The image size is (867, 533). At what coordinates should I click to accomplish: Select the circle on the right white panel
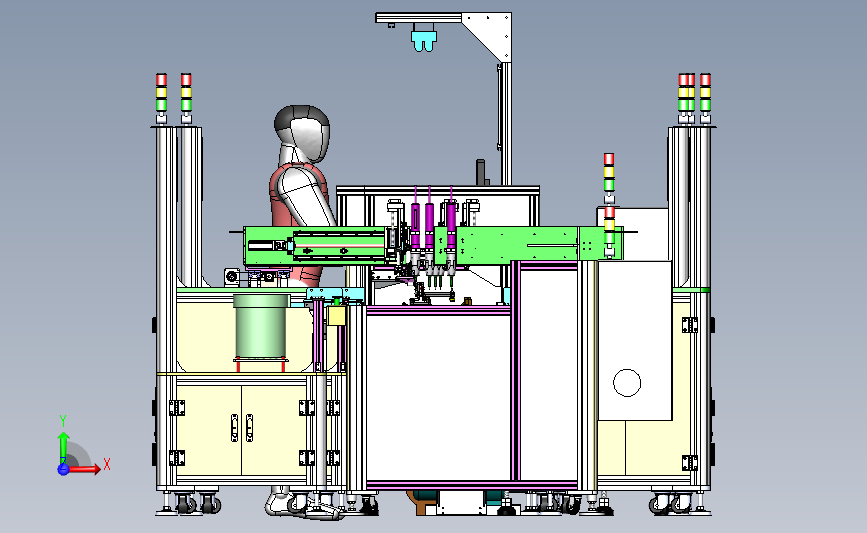(627, 383)
